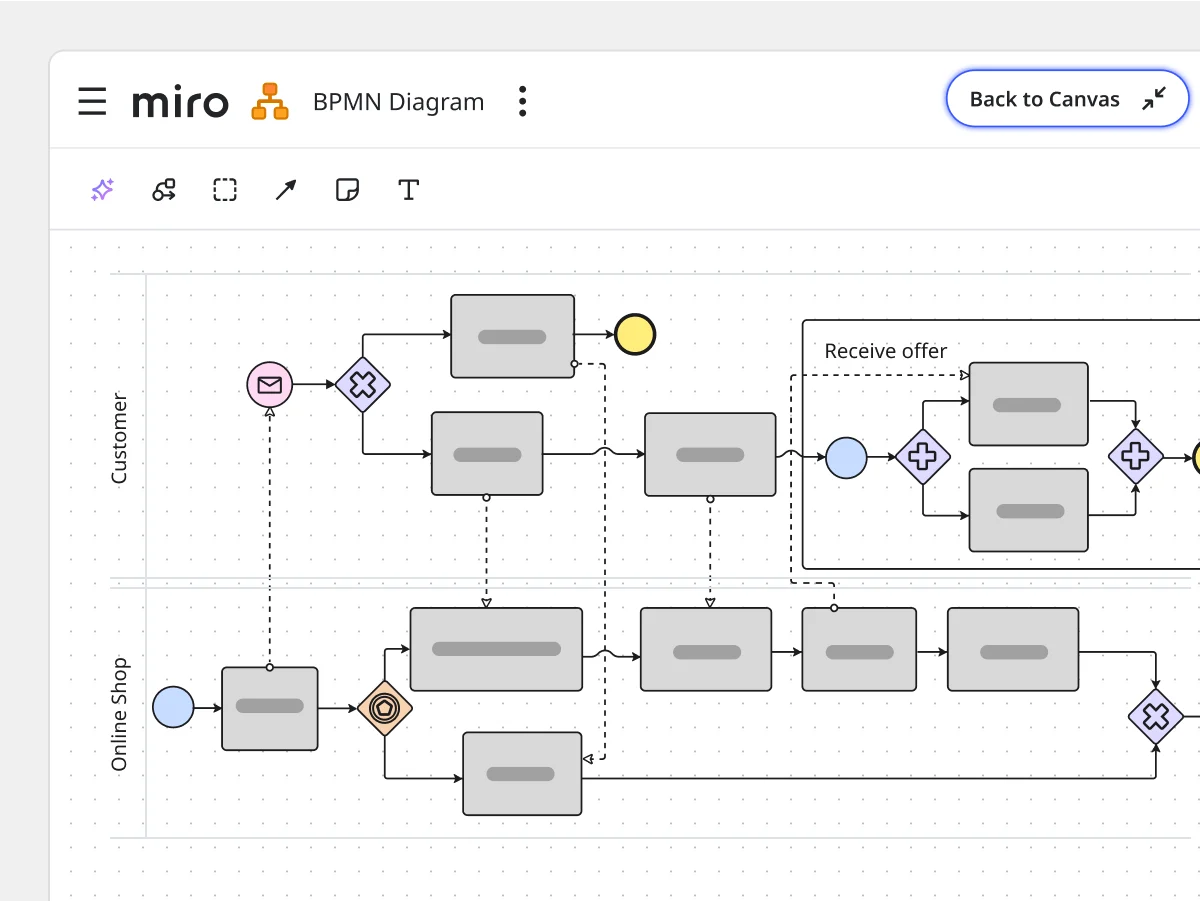Open the three-dot more options menu
This screenshot has height=901, width=1200.
click(x=522, y=101)
